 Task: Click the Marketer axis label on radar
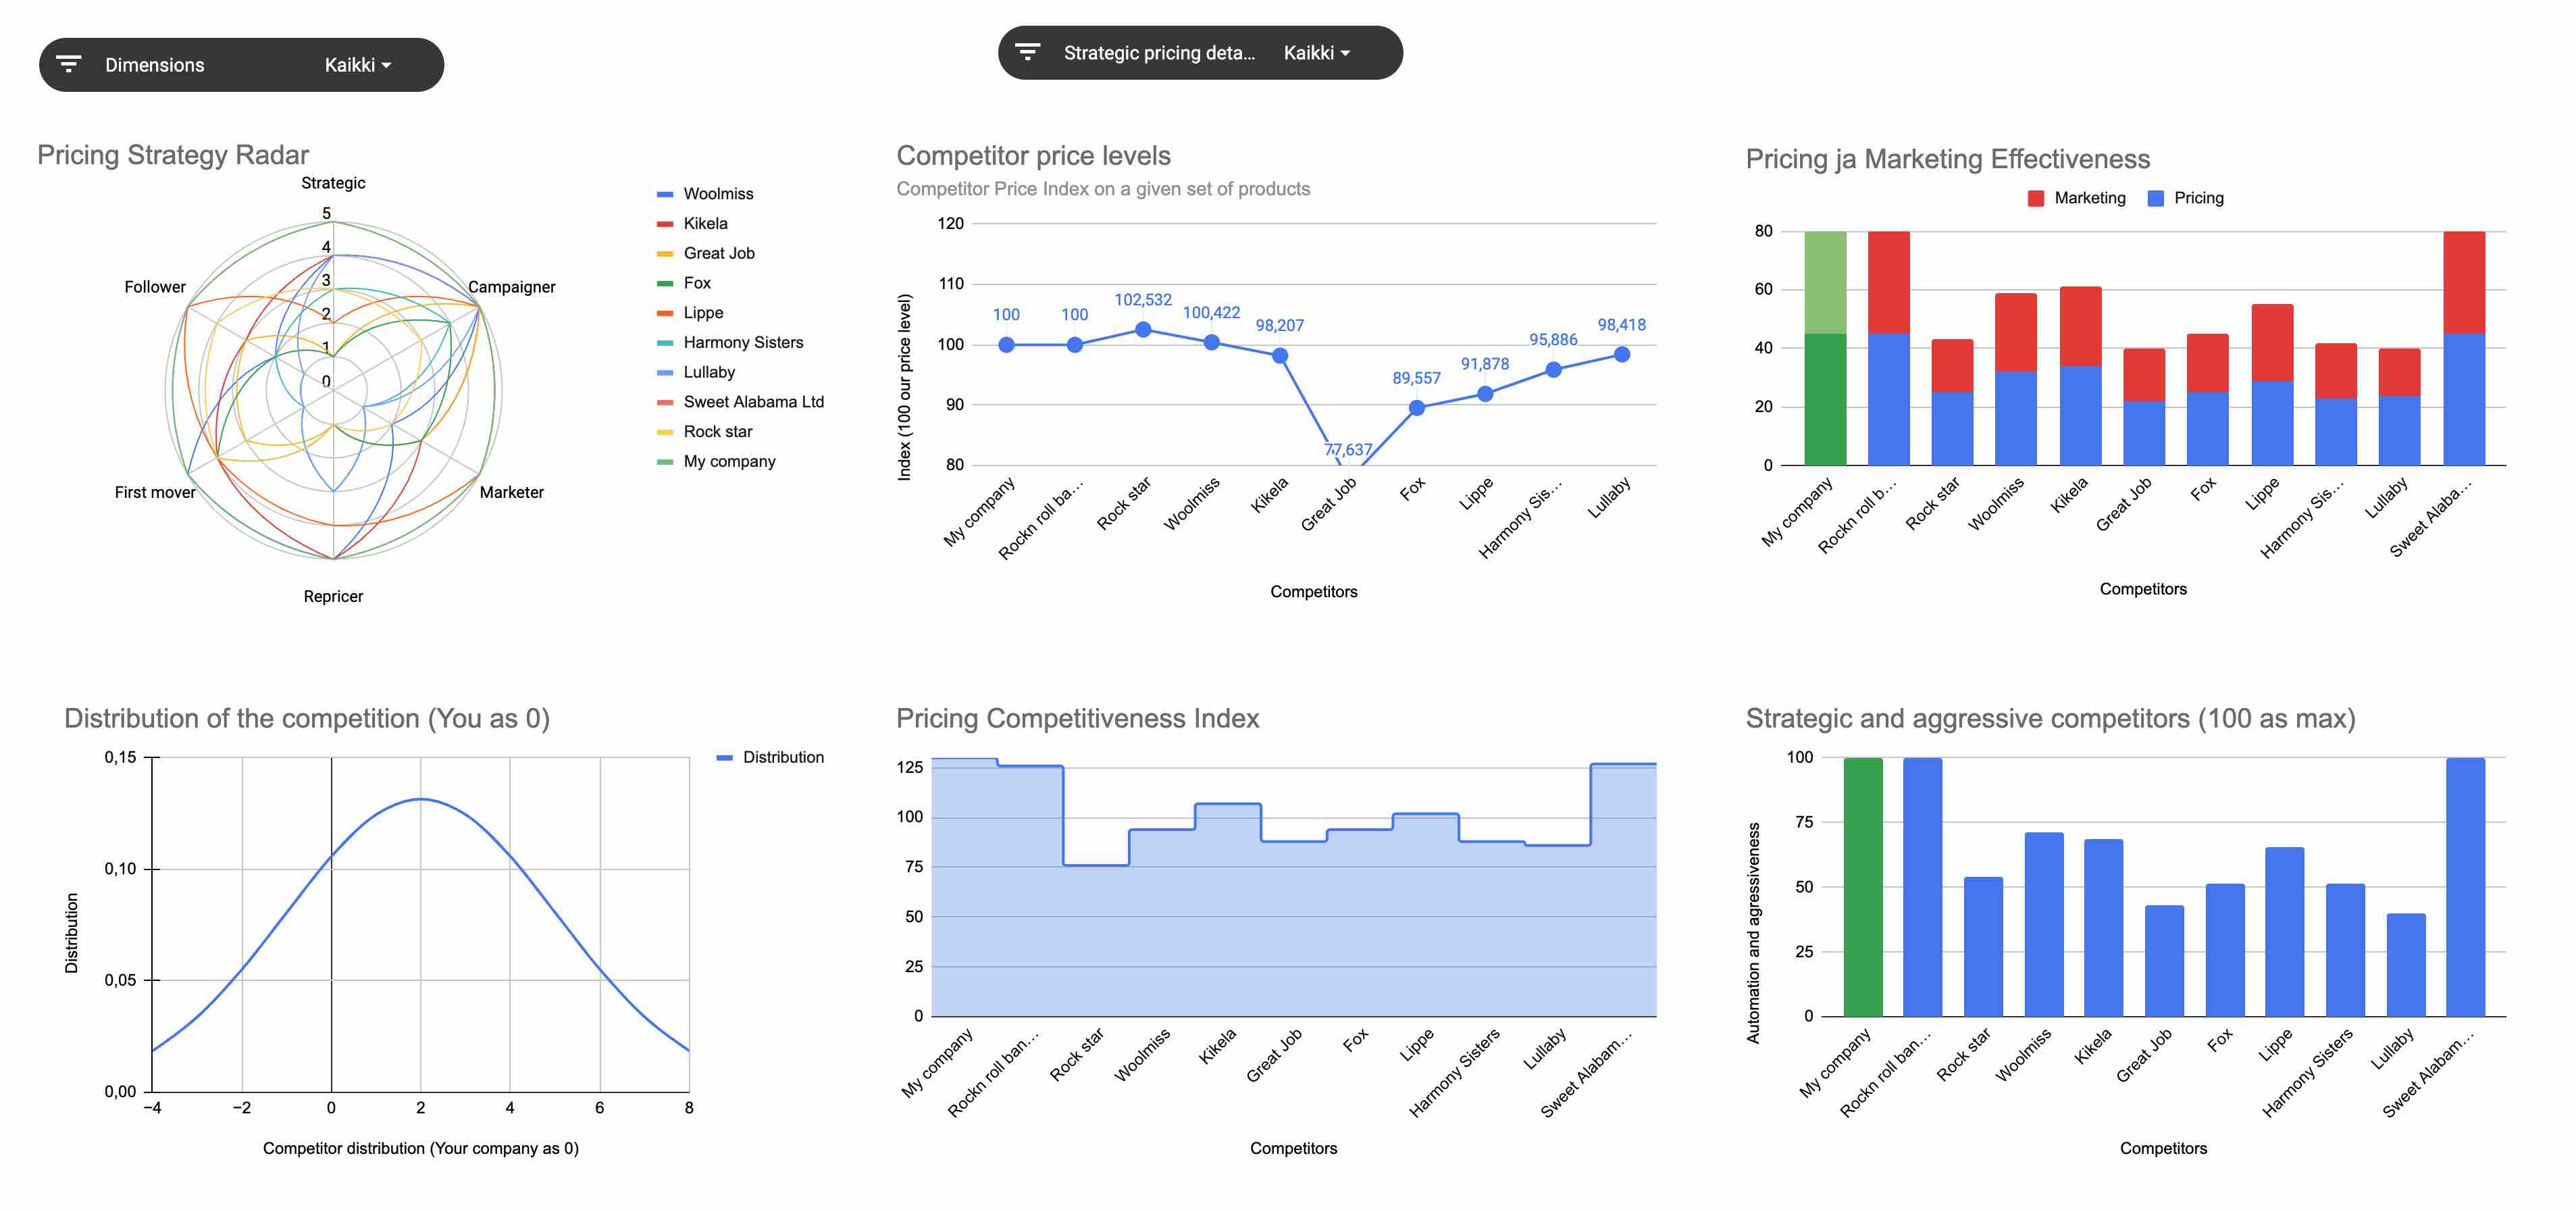point(511,492)
